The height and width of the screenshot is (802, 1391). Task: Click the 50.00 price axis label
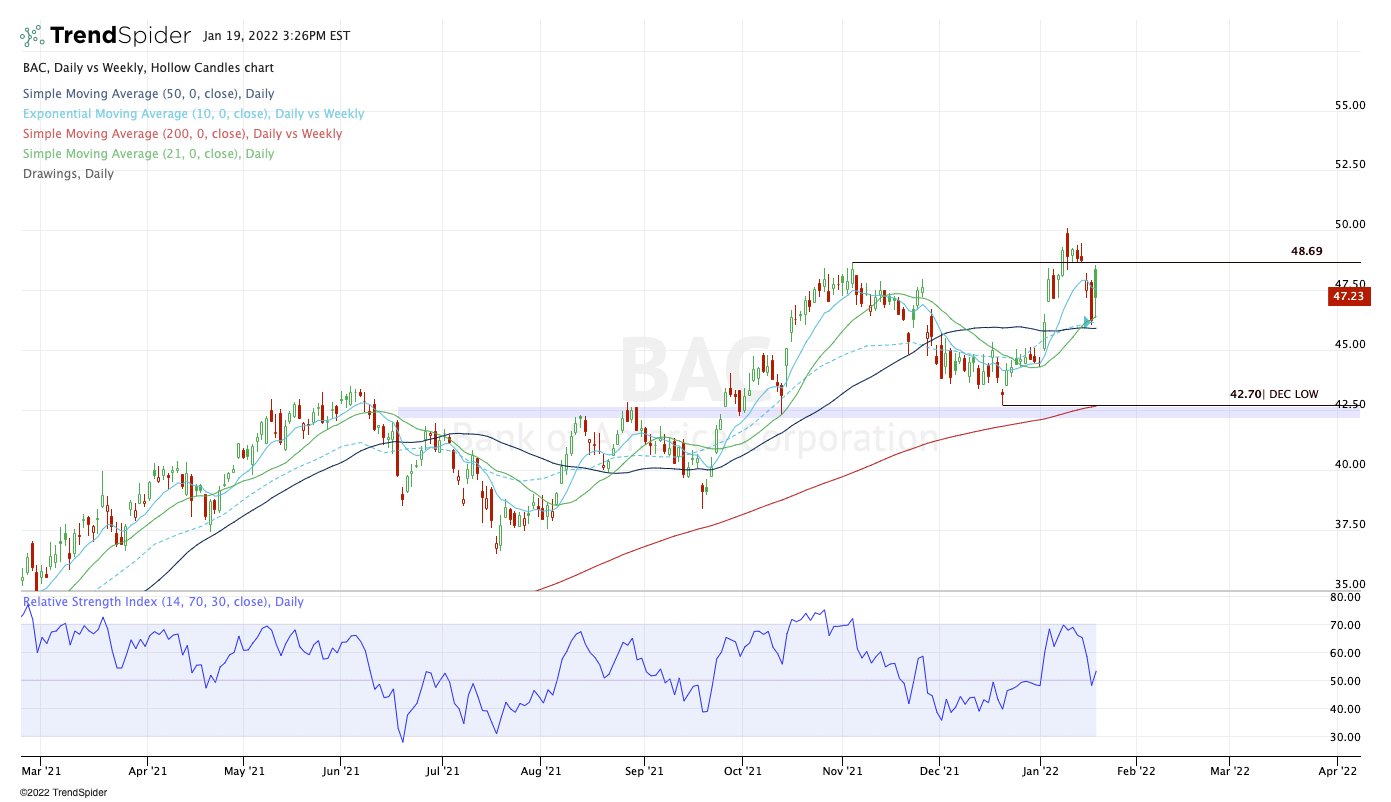click(x=1350, y=224)
